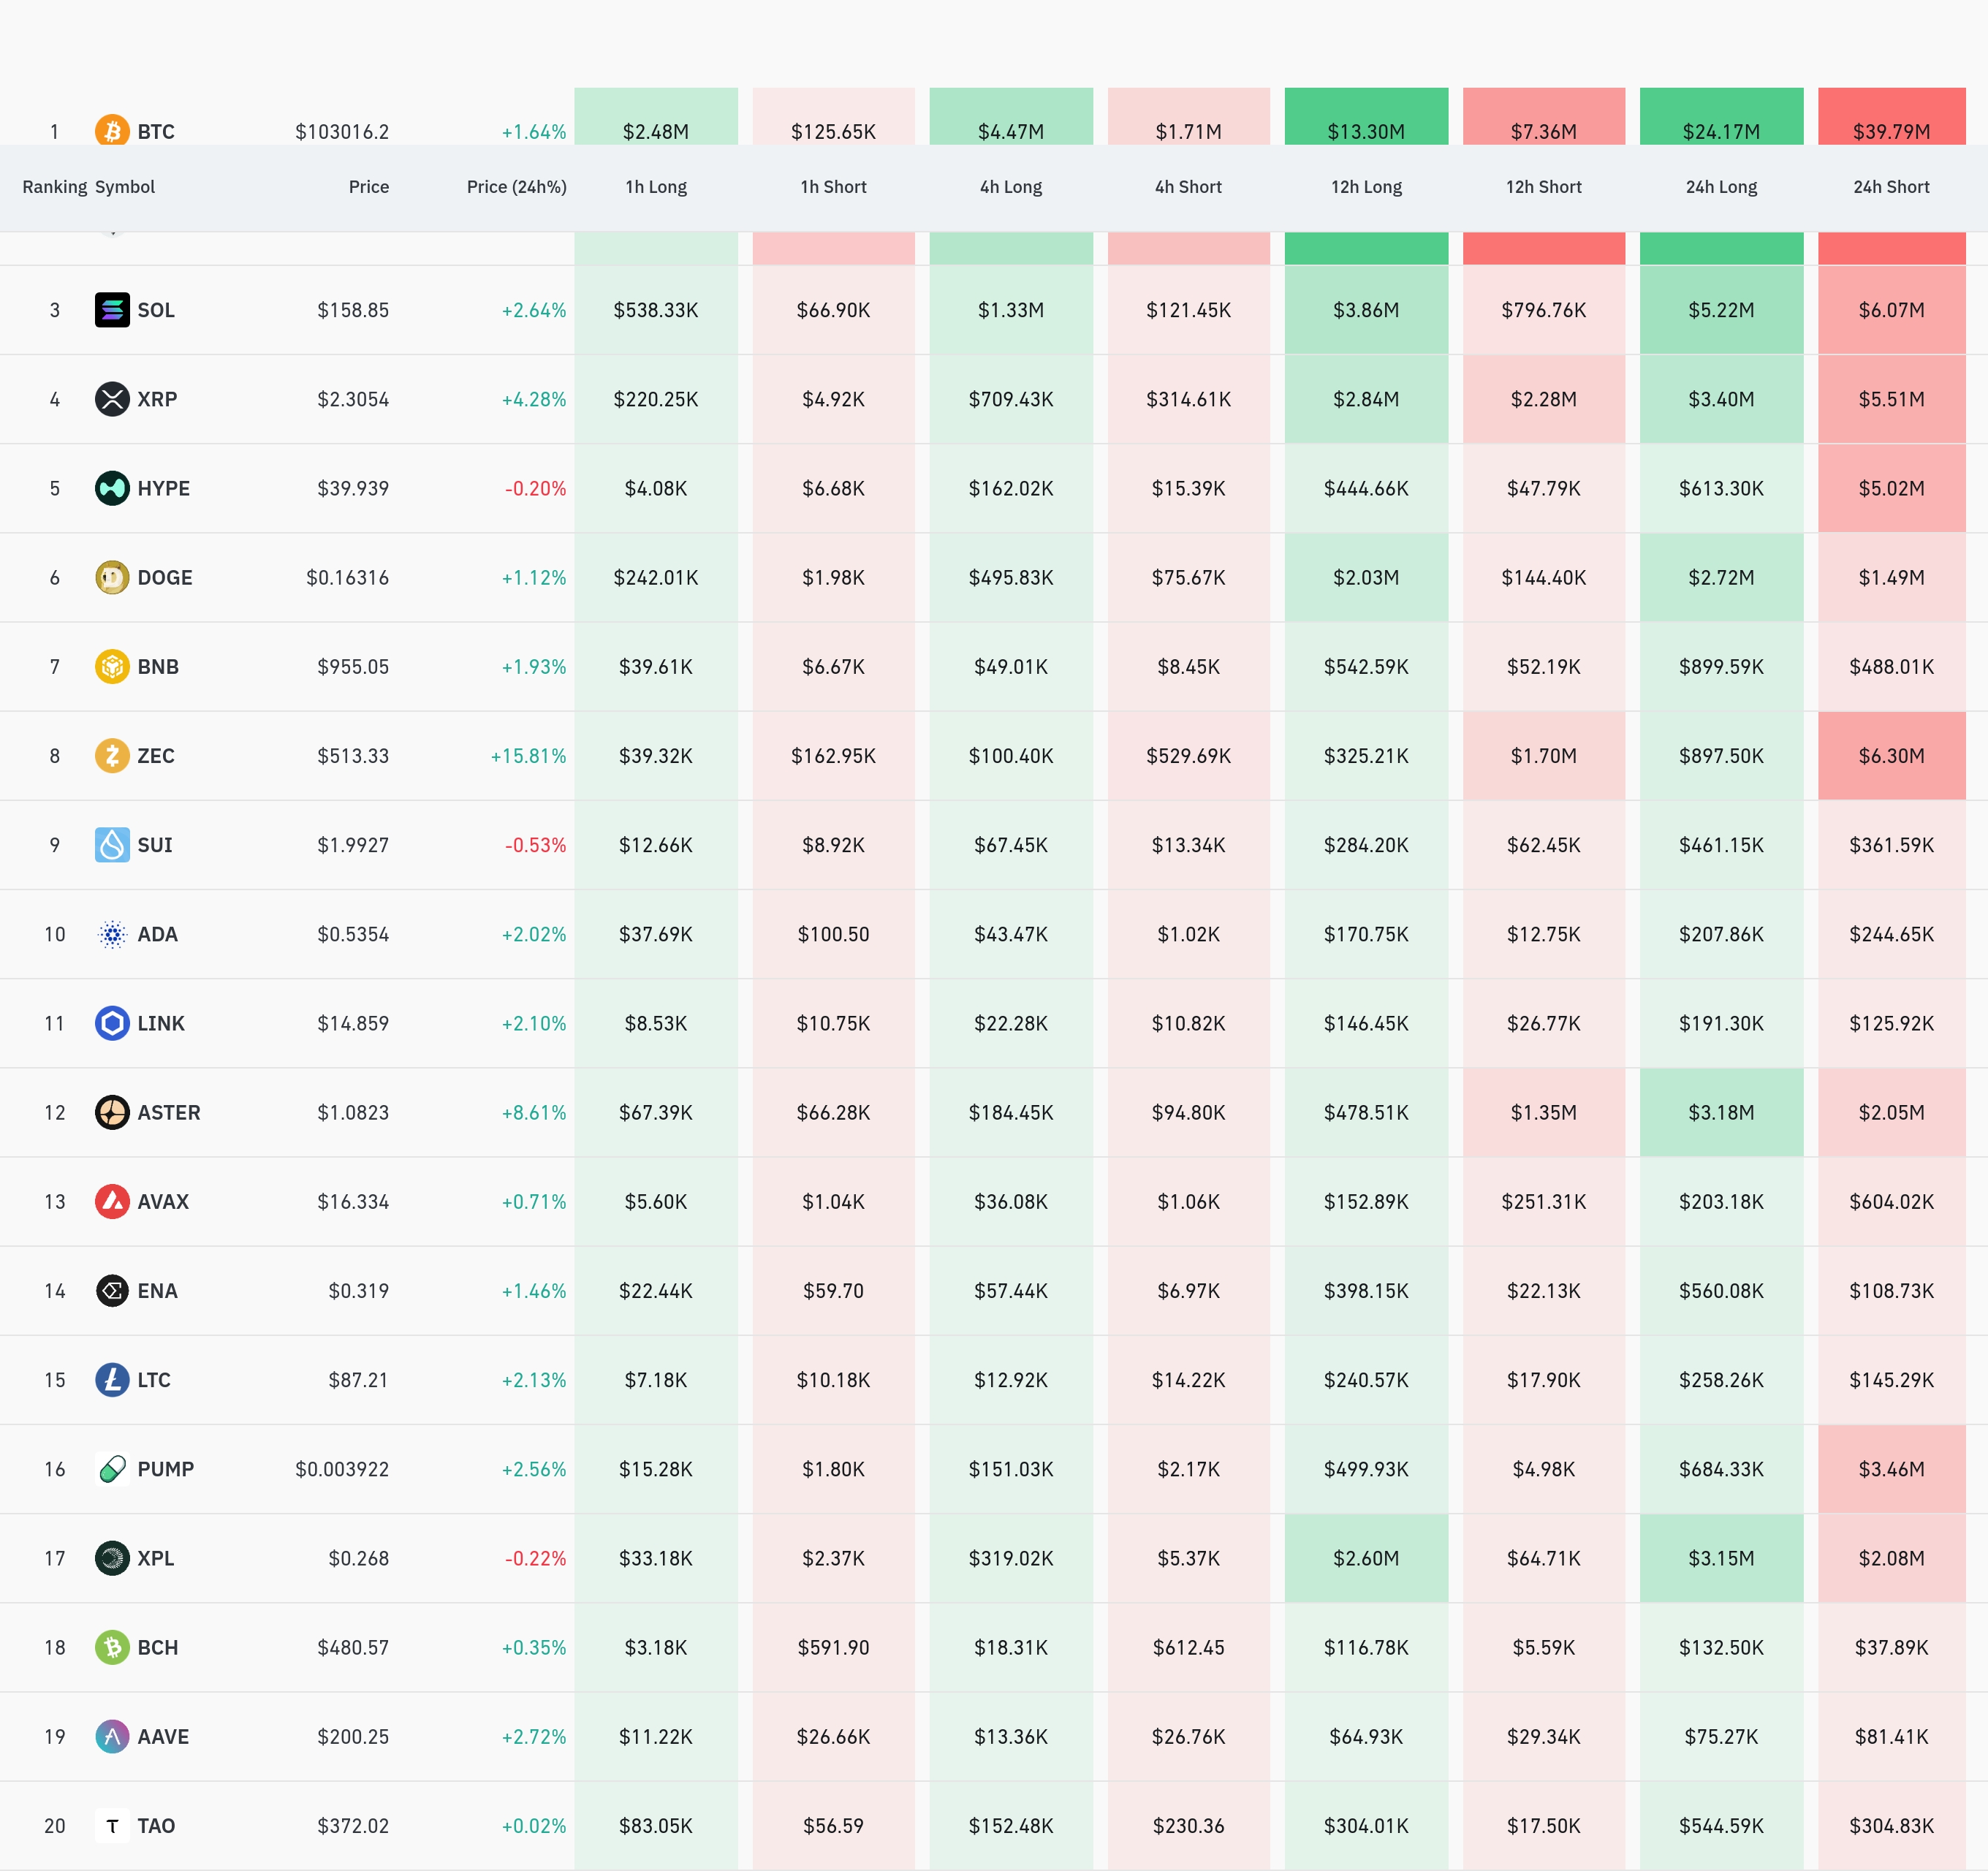This screenshot has width=1988, height=1871.
Task: Click the Zcash ZEC icon
Action: (x=112, y=755)
